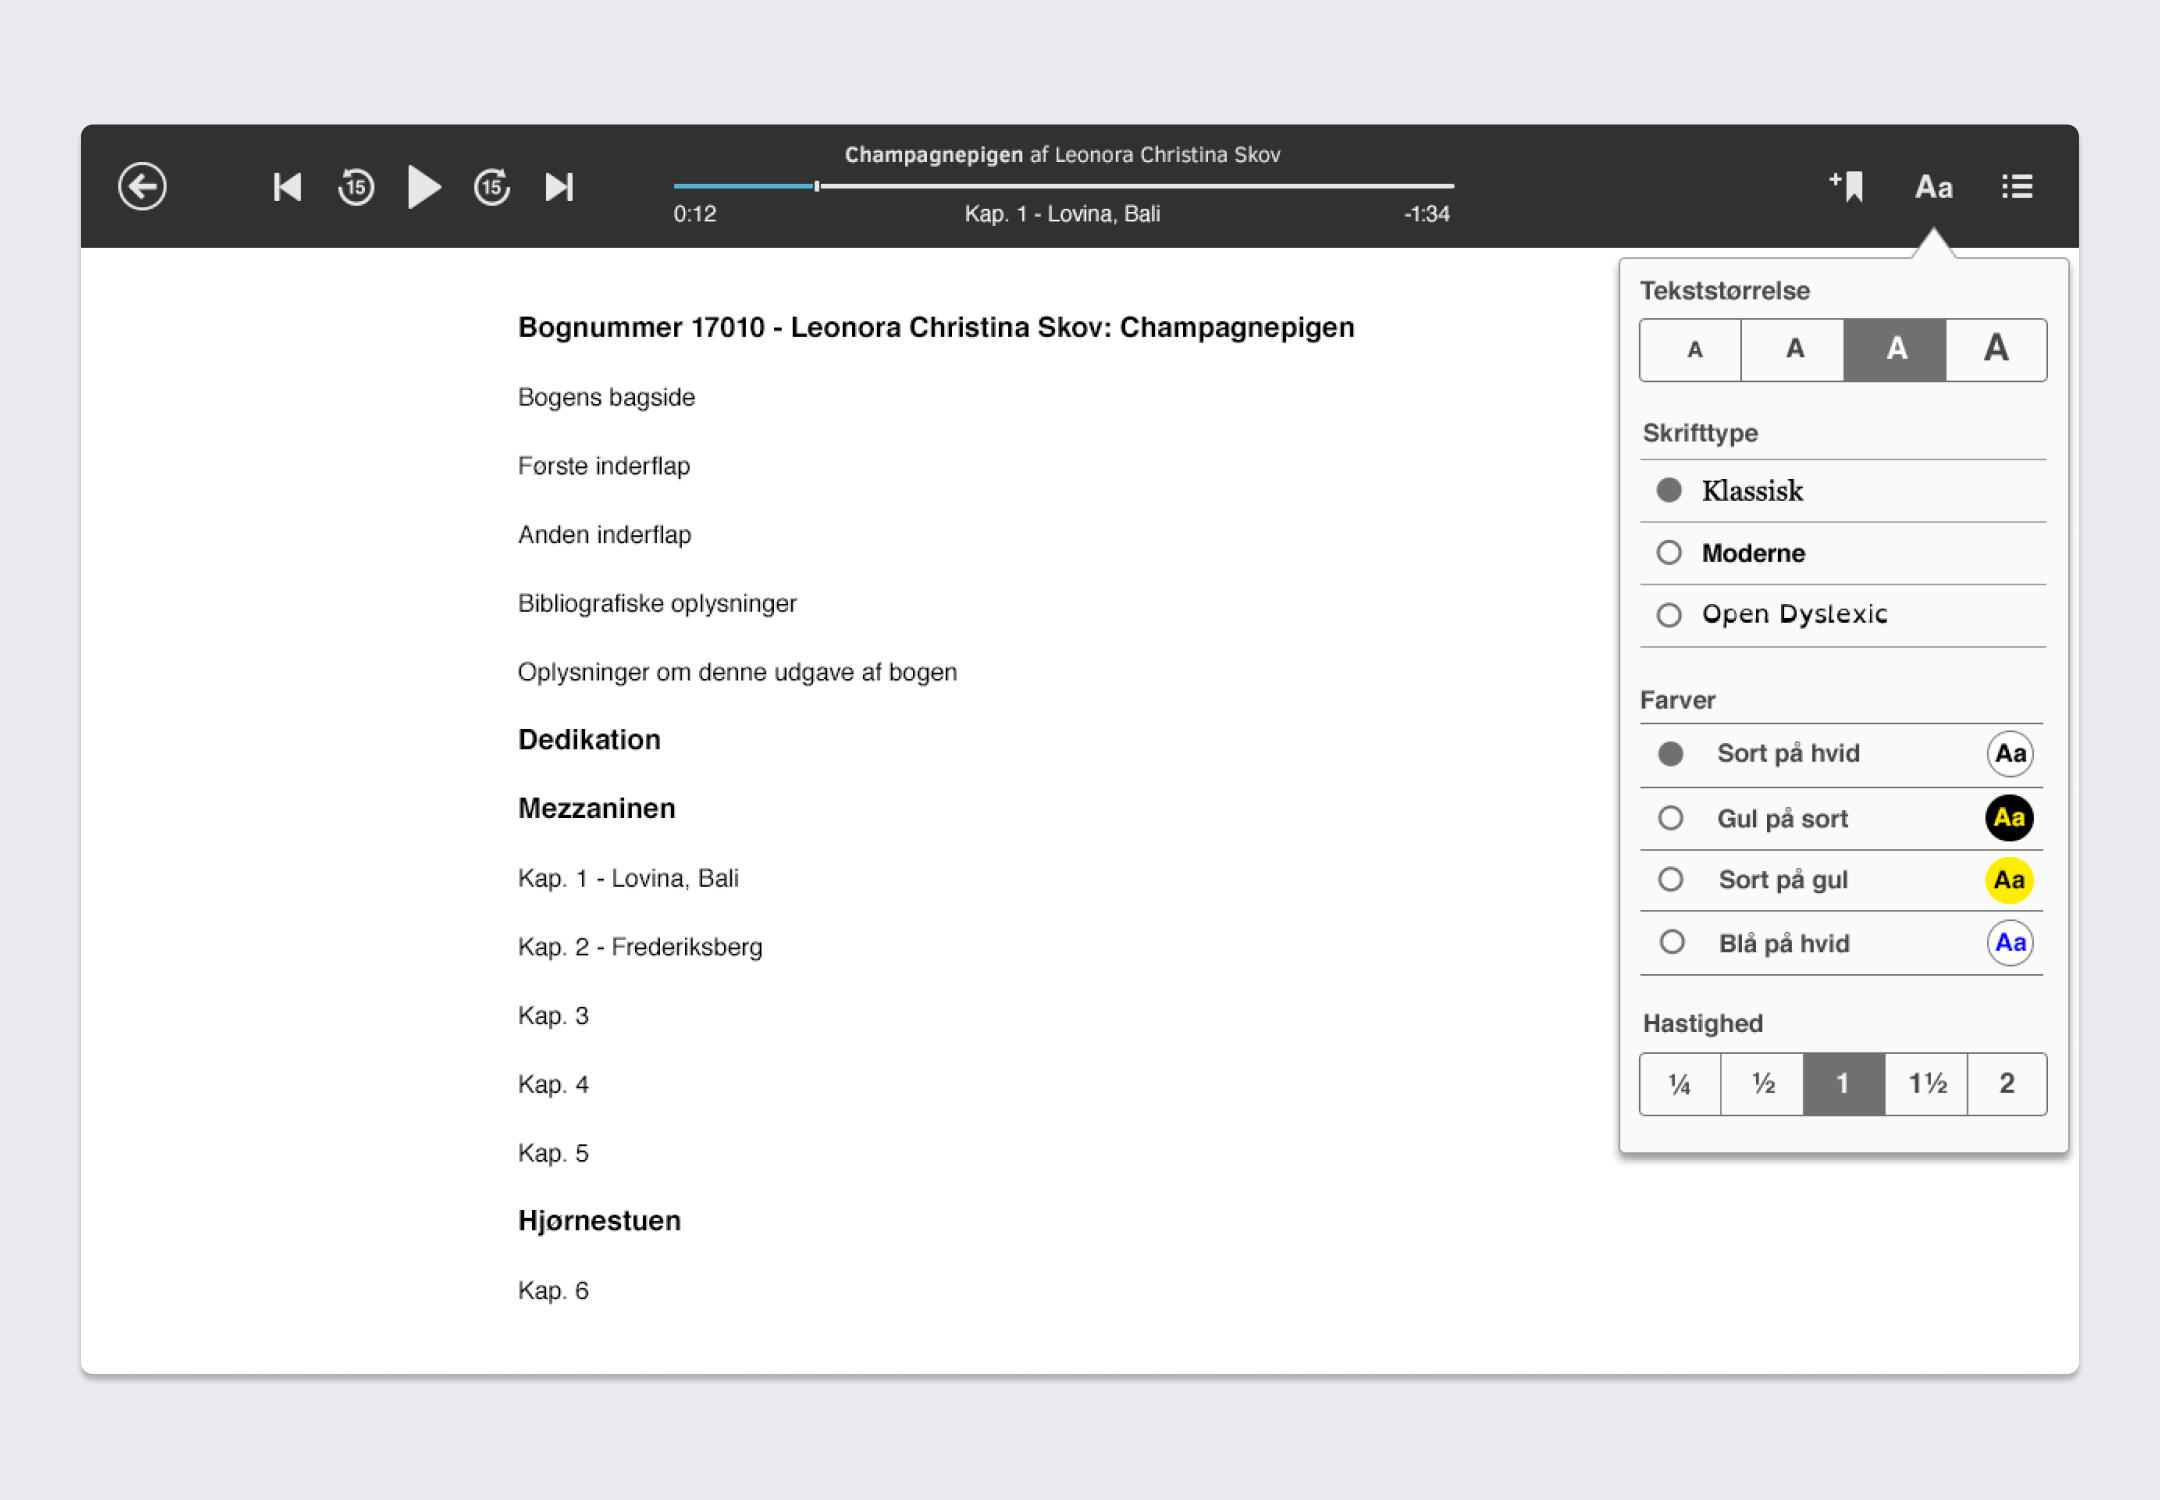The image size is (2160, 1500).
Task: Go back with the circled arrow icon
Action: pyautogui.click(x=142, y=186)
